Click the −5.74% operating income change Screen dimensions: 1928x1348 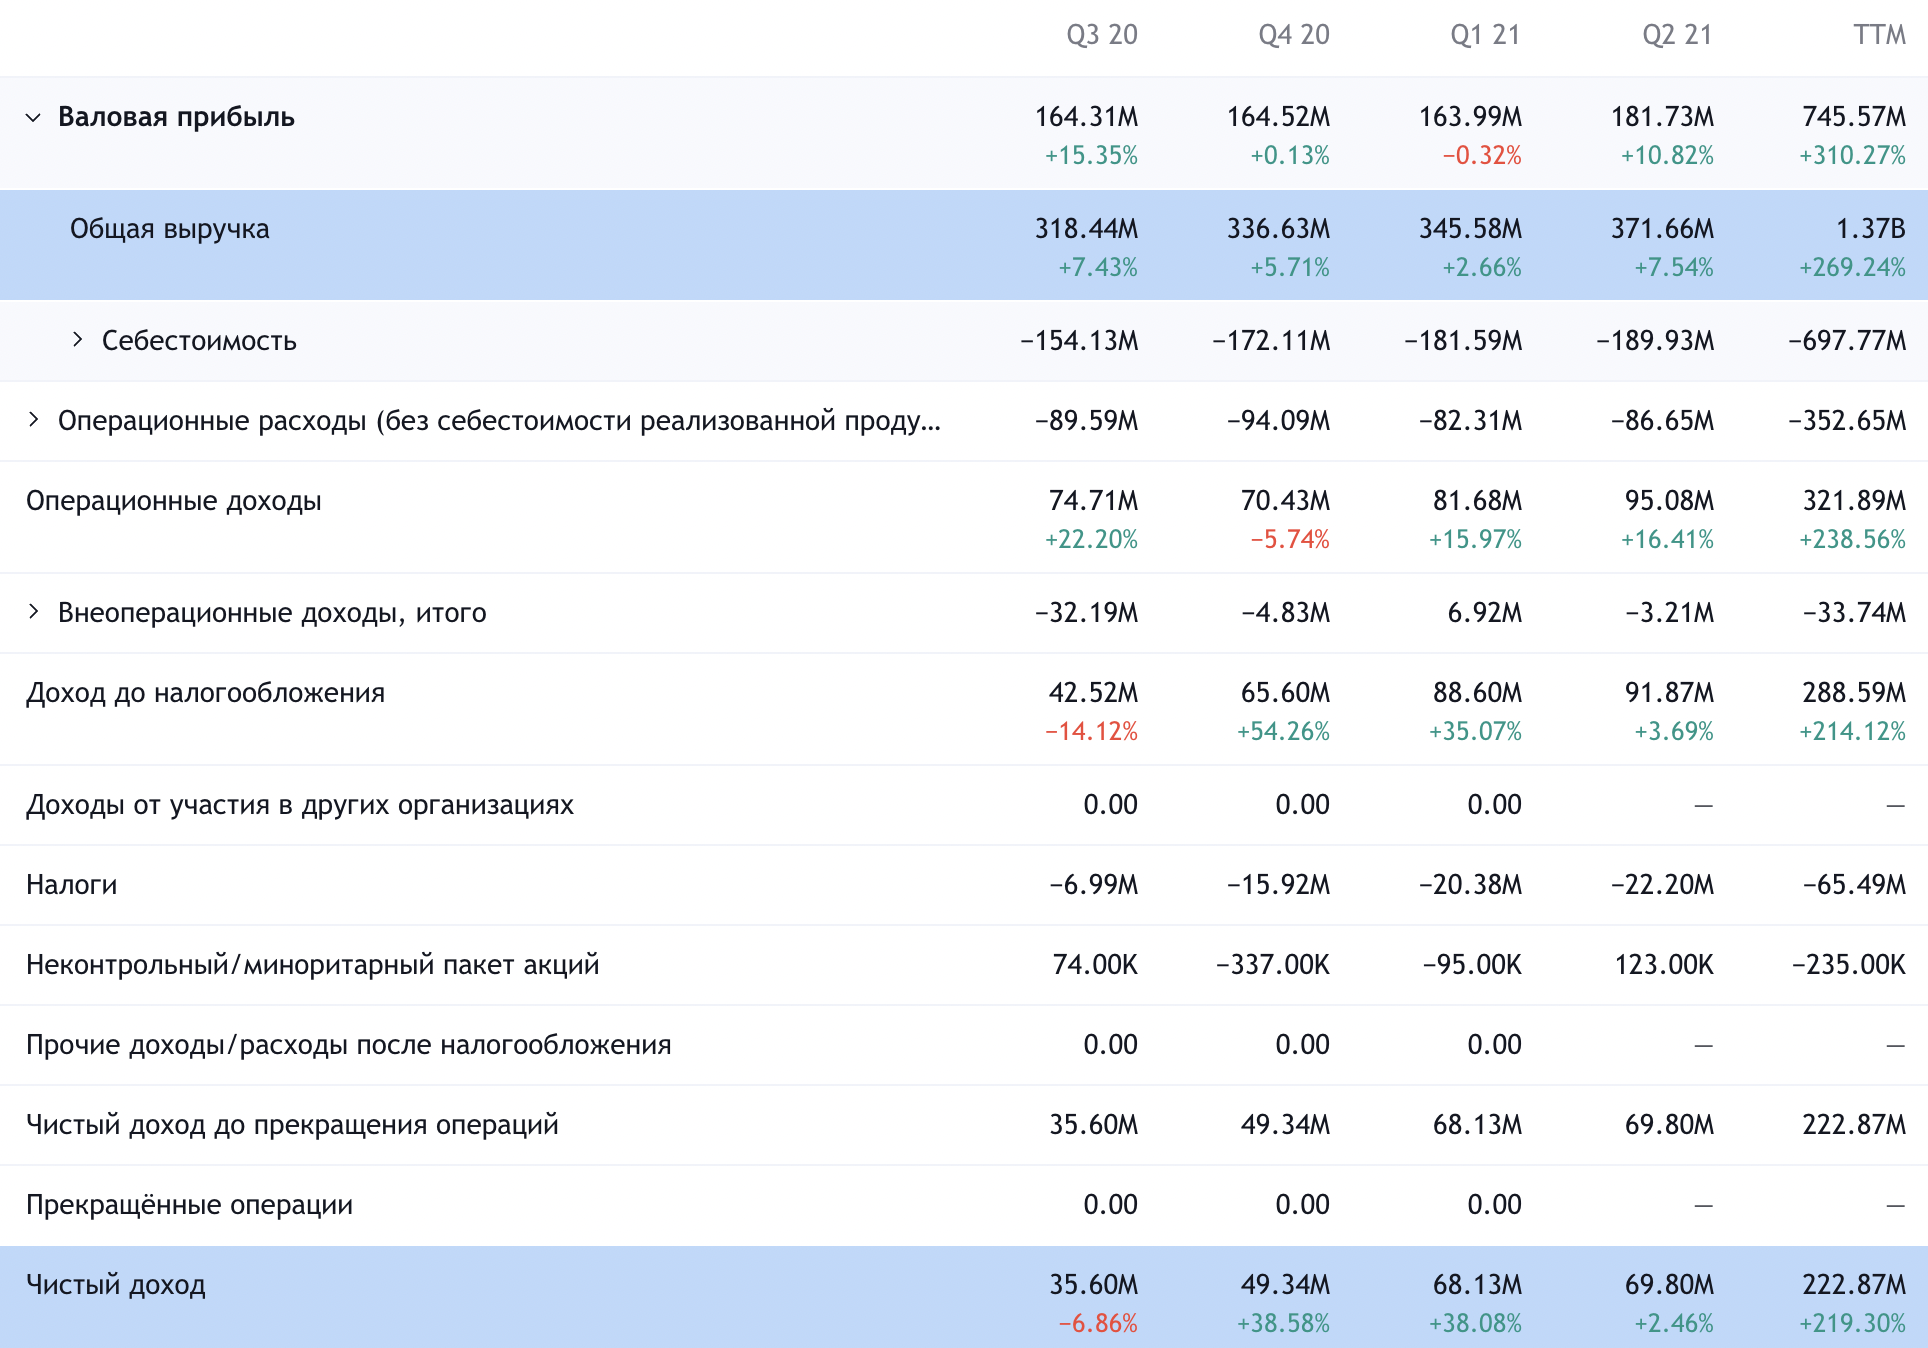pyautogui.click(x=1289, y=540)
